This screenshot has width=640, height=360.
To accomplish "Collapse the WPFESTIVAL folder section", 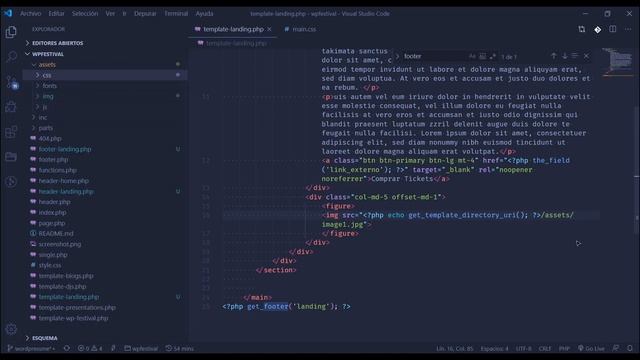I will coord(48,54).
